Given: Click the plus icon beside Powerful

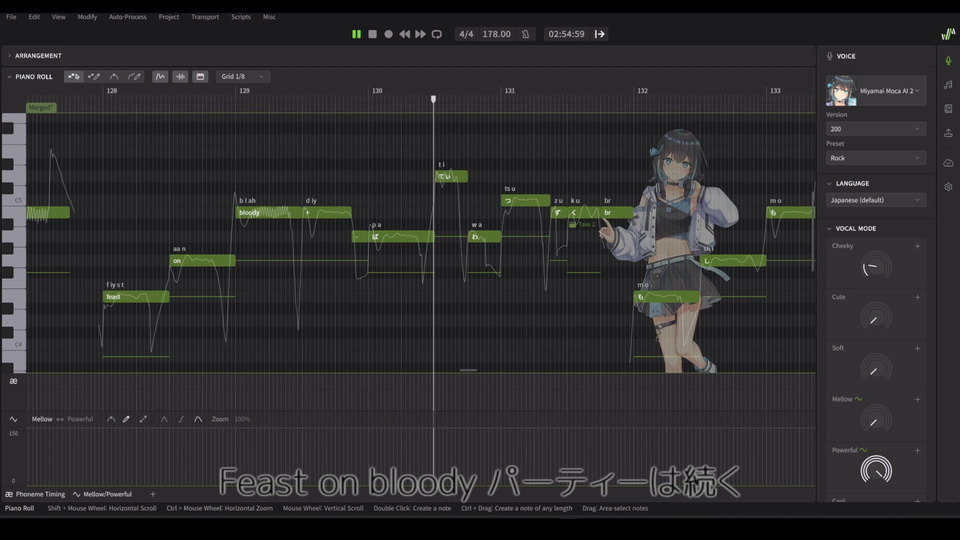Looking at the screenshot, I should (917, 451).
